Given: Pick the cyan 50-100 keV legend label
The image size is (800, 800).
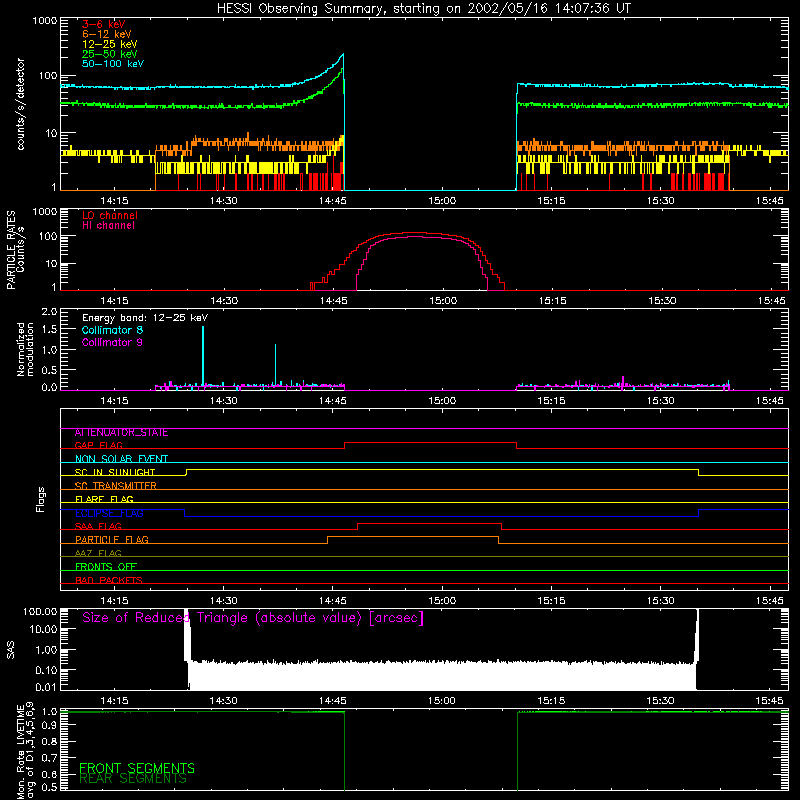Looking at the screenshot, I should tap(113, 64).
